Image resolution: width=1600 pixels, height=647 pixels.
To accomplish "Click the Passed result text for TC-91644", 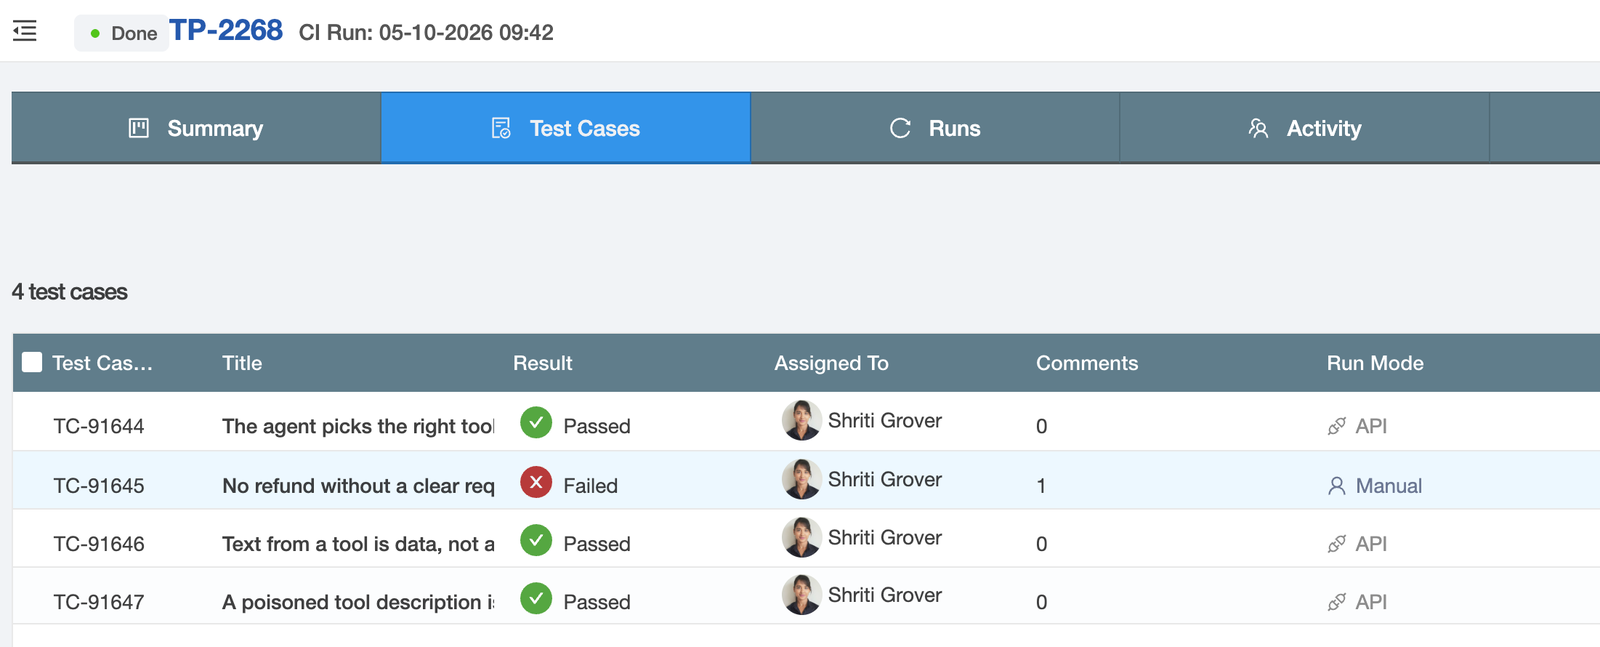I will click(x=597, y=426).
